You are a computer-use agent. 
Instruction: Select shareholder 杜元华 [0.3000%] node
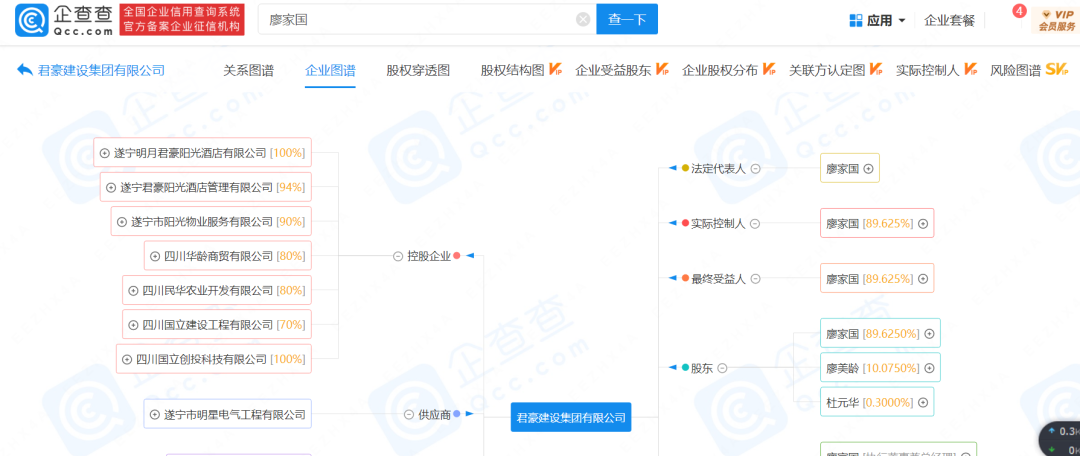(x=878, y=402)
